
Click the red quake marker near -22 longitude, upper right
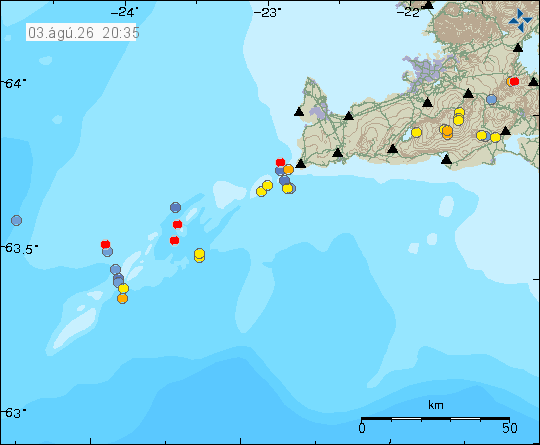(x=514, y=81)
